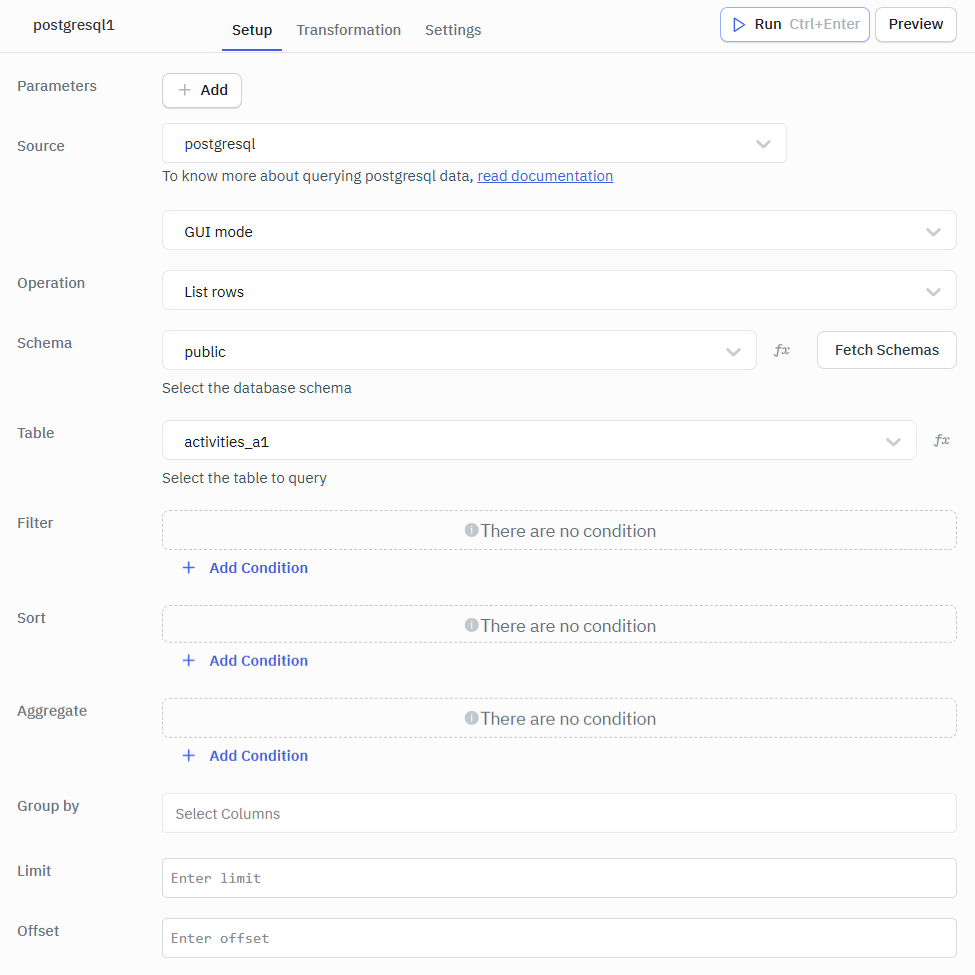Click the info icon in the Aggregate conditions box
This screenshot has width=975, height=975.
tap(472, 718)
